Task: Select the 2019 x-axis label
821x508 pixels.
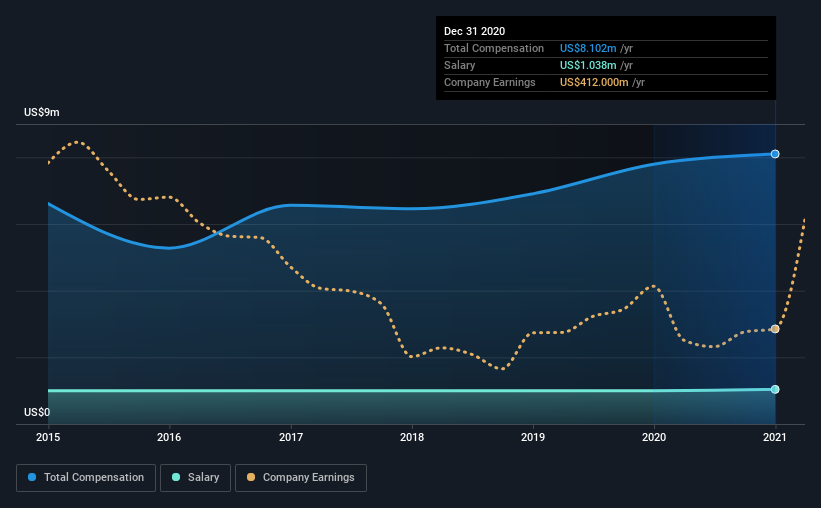Action: [x=533, y=437]
